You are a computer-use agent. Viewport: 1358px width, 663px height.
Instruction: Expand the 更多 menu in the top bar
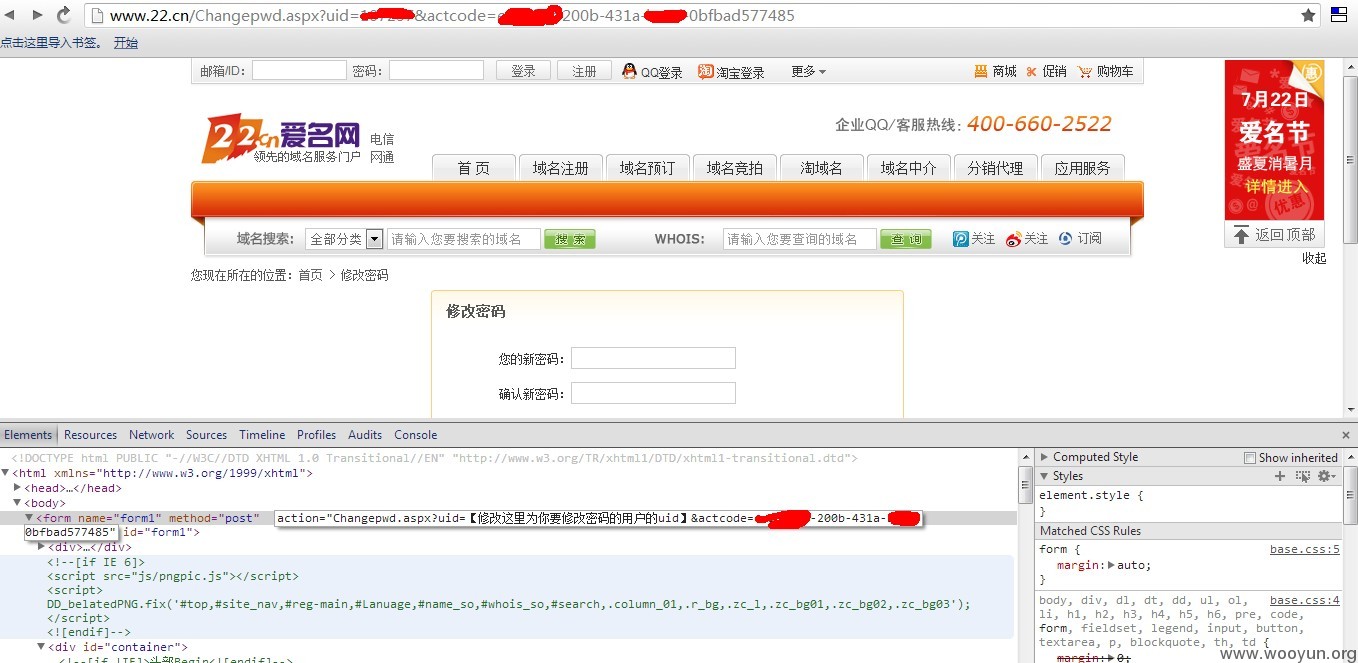coord(809,71)
